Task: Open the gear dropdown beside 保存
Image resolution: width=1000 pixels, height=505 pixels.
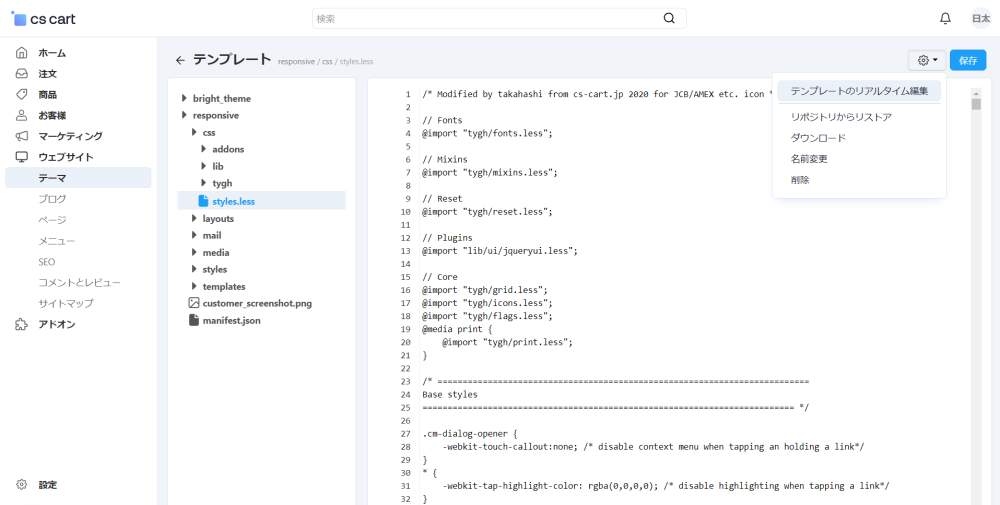Action: pos(927,61)
